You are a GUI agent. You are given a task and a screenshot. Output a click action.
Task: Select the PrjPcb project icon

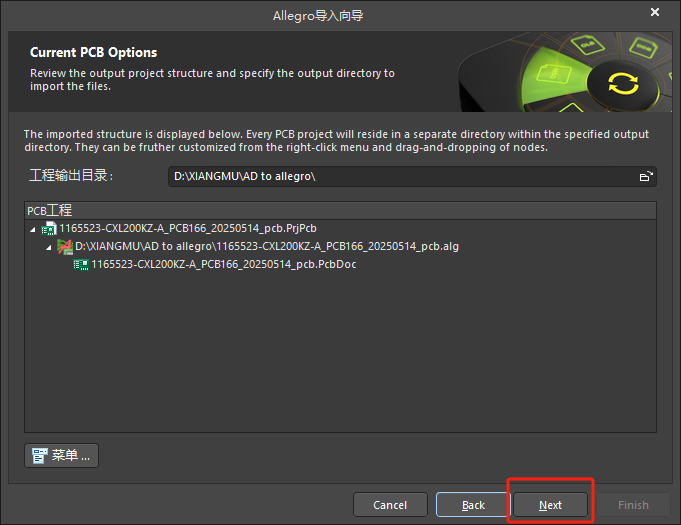(49, 228)
